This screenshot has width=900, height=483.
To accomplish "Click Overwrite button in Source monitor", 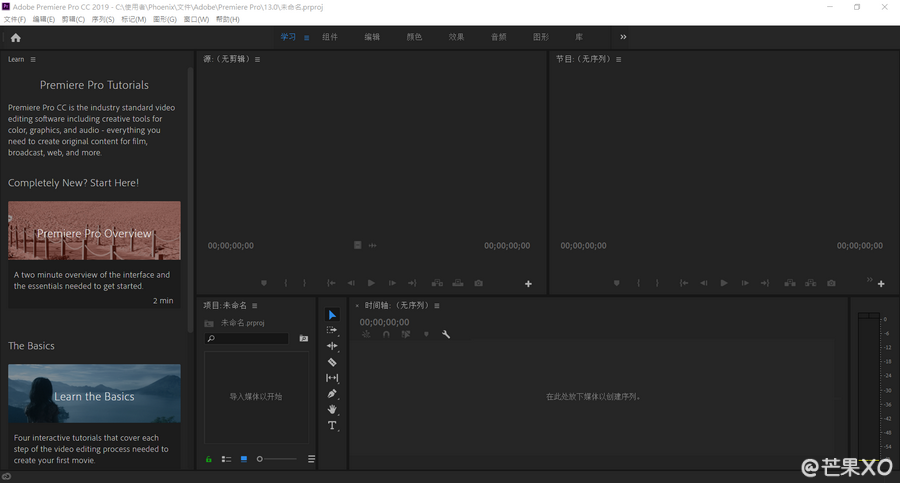I will point(457,283).
